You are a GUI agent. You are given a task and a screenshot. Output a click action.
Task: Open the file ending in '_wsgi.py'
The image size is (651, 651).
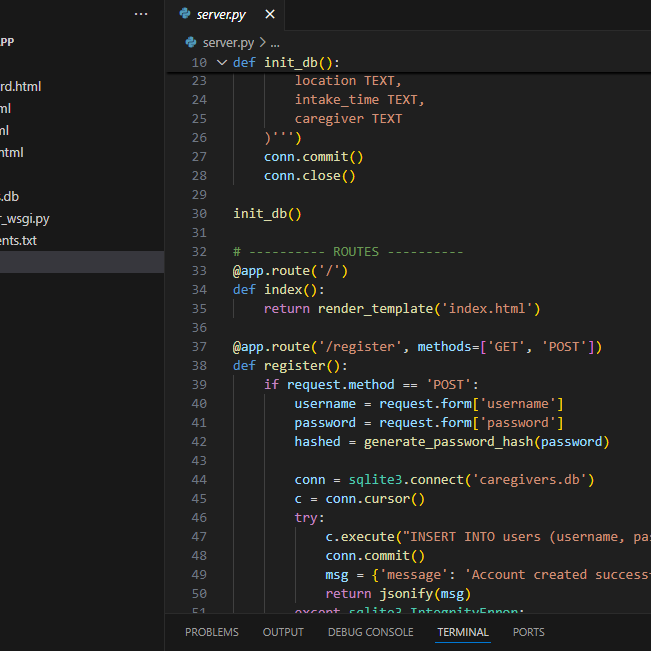click(x=25, y=219)
